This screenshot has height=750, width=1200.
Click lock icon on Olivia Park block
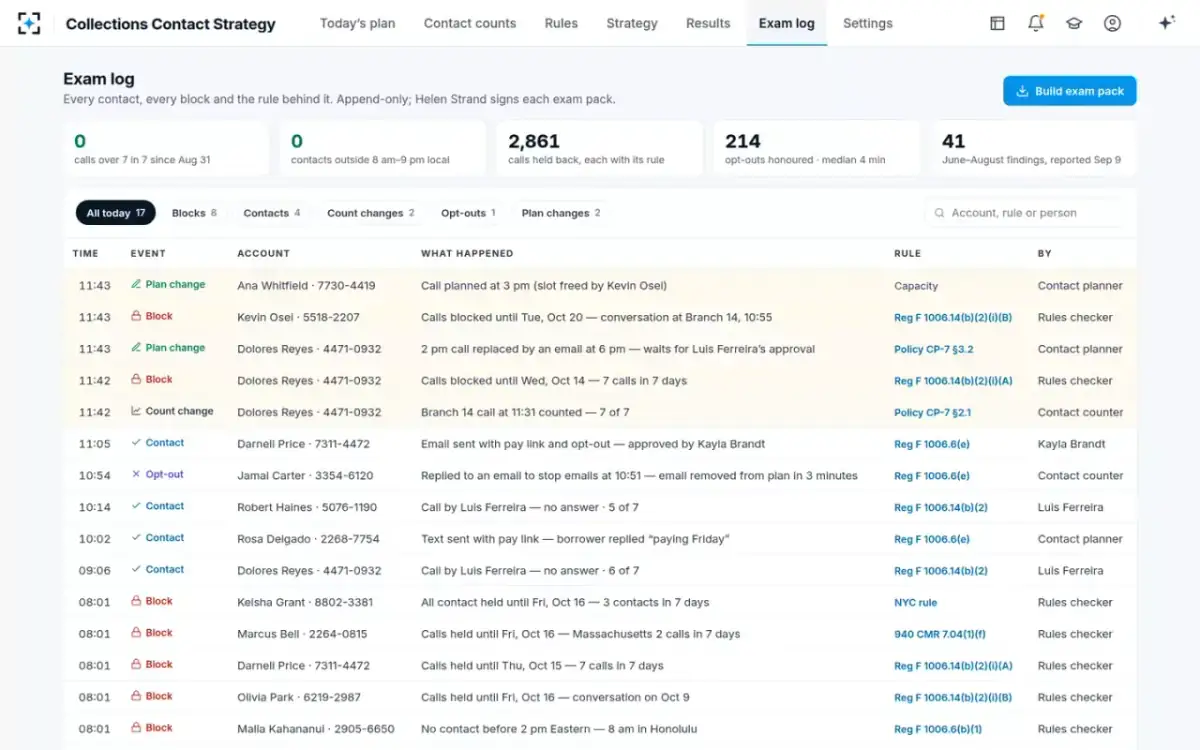[x=136, y=696]
